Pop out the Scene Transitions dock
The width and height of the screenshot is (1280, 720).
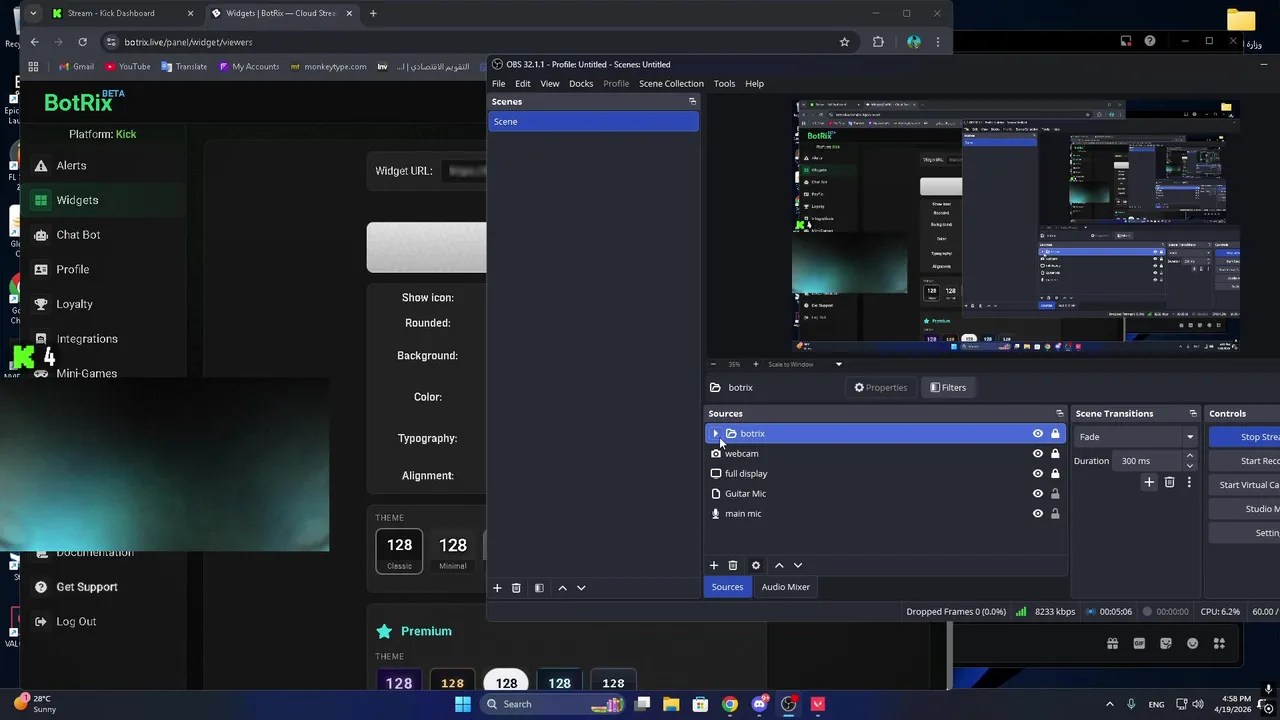(x=1193, y=413)
